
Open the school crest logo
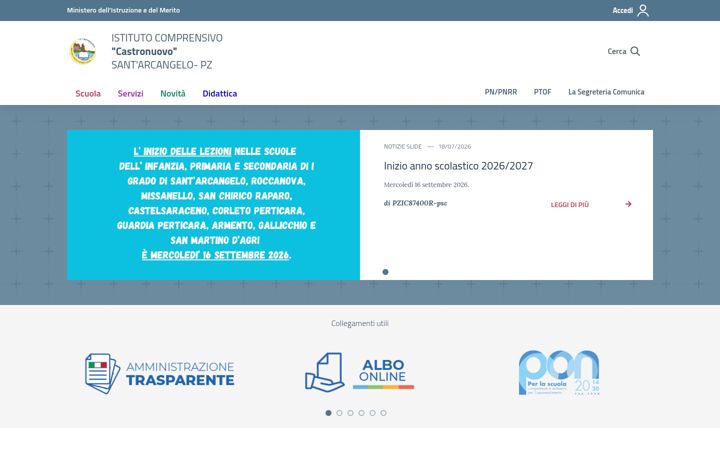point(83,51)
